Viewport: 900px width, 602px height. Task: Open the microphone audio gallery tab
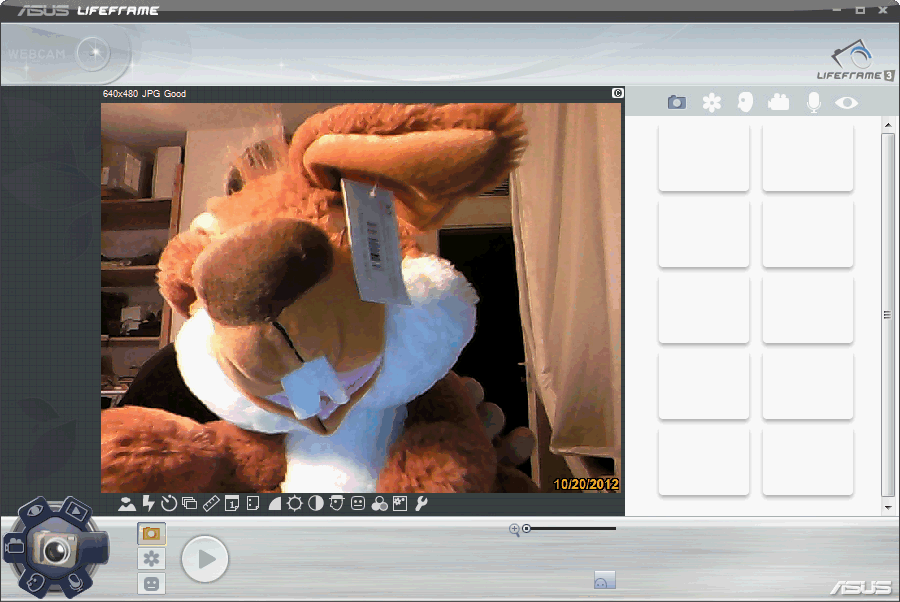pyautogui.click(x=813, y=103)
